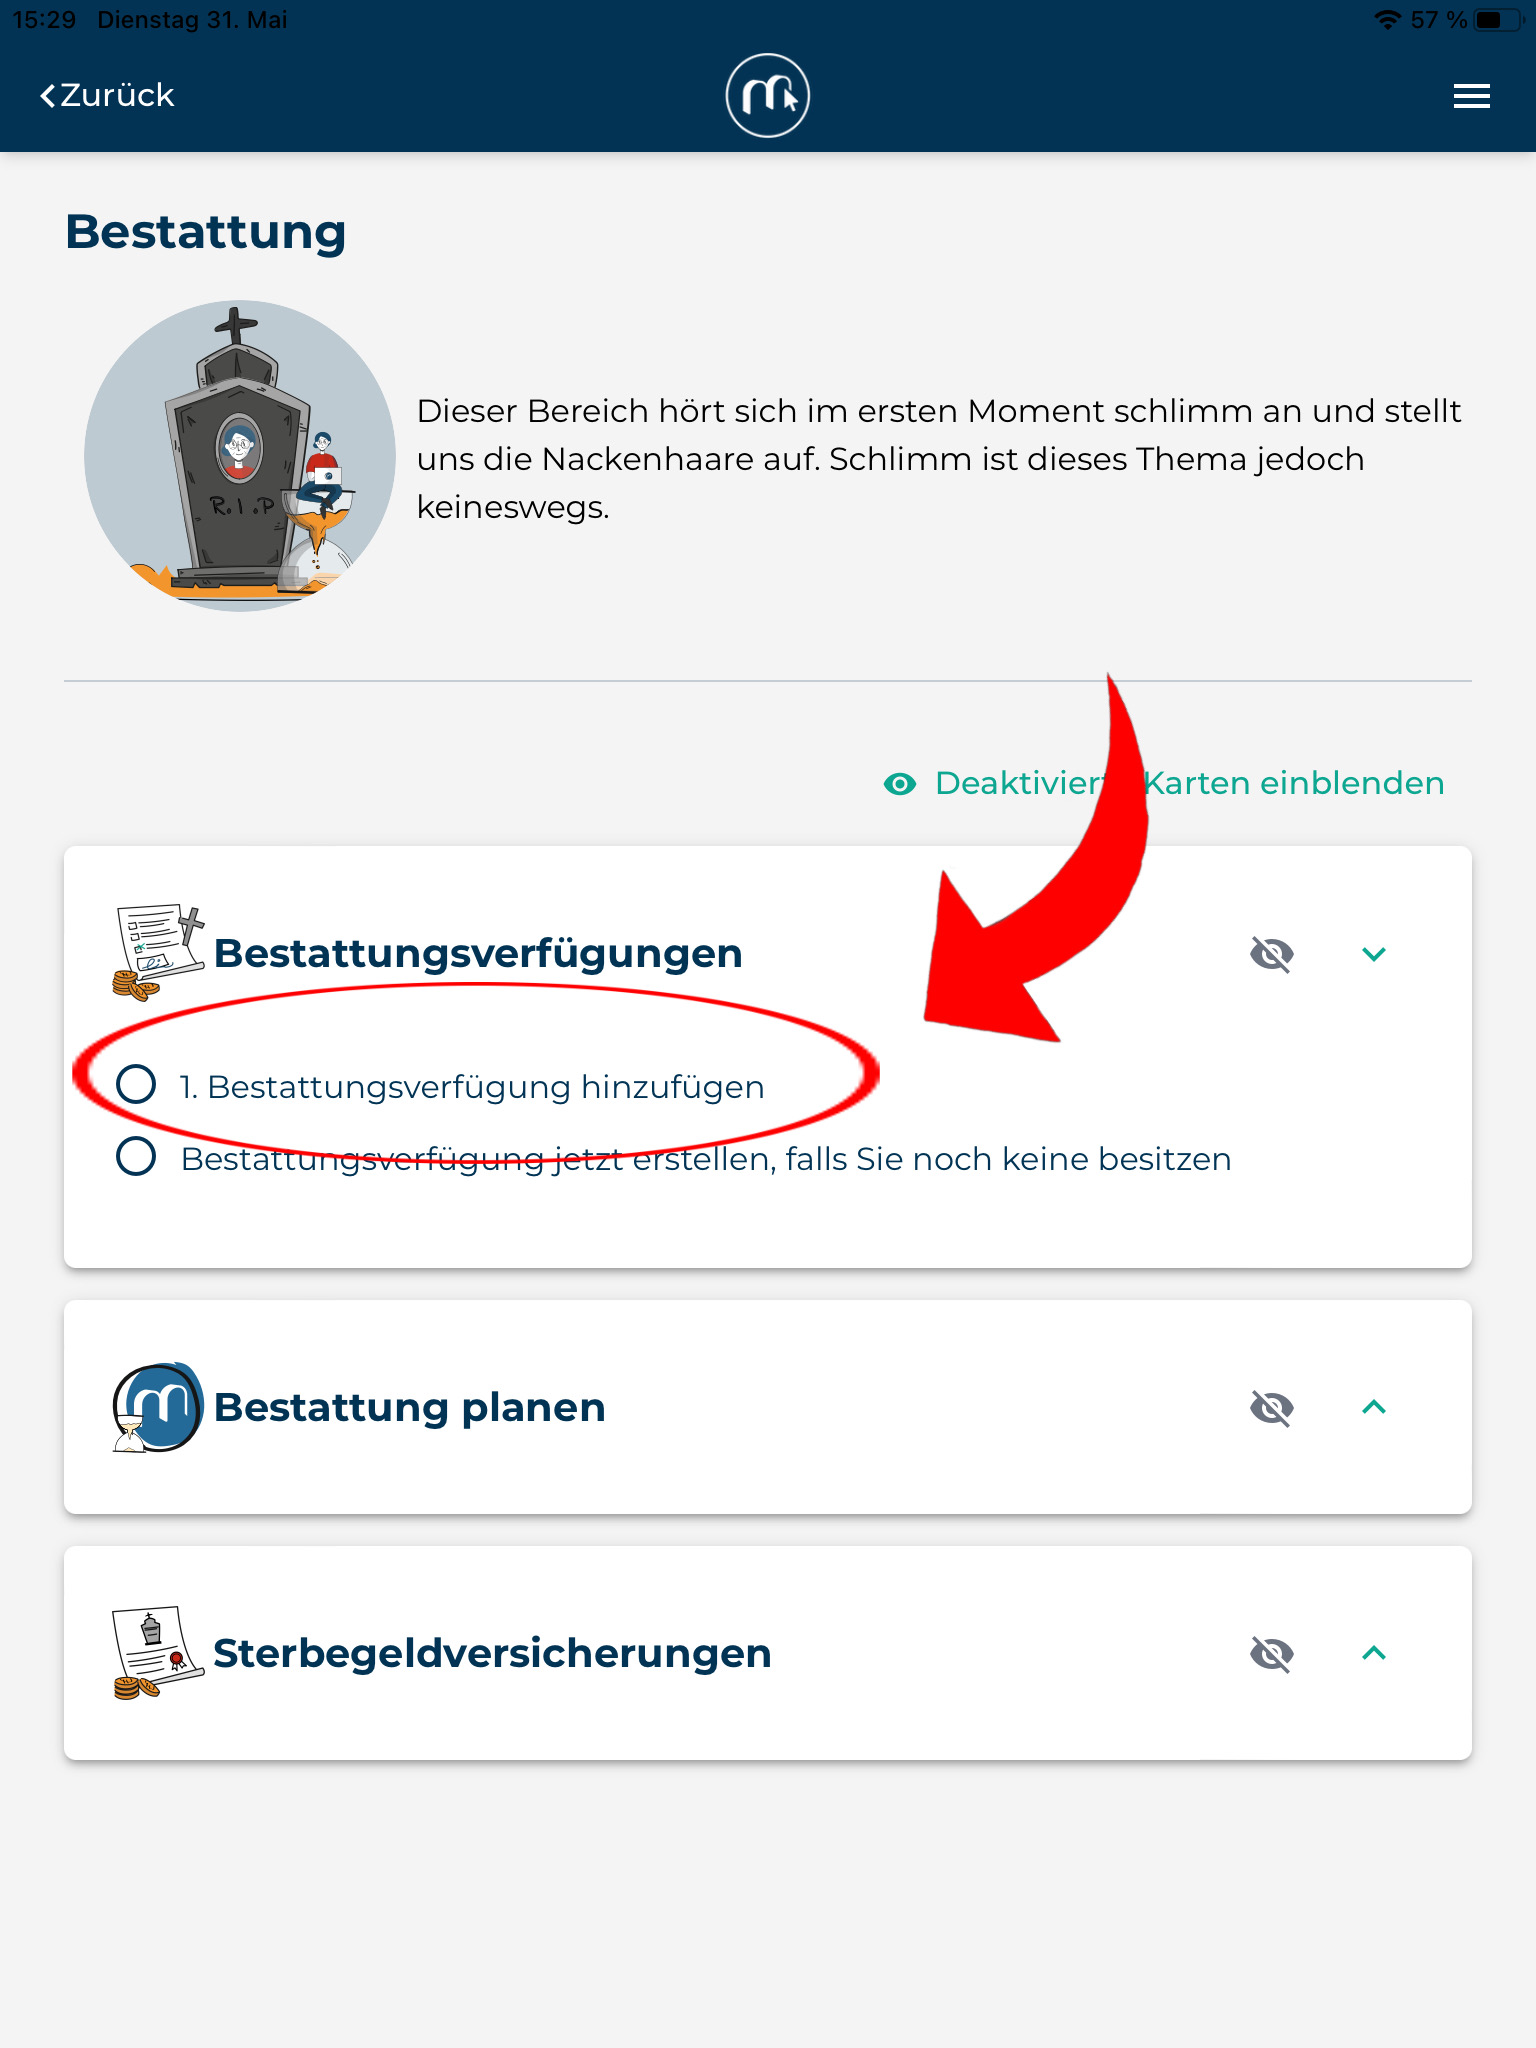Expand the Bestattung planen card
1536x2048 pixels.
1374,1407
